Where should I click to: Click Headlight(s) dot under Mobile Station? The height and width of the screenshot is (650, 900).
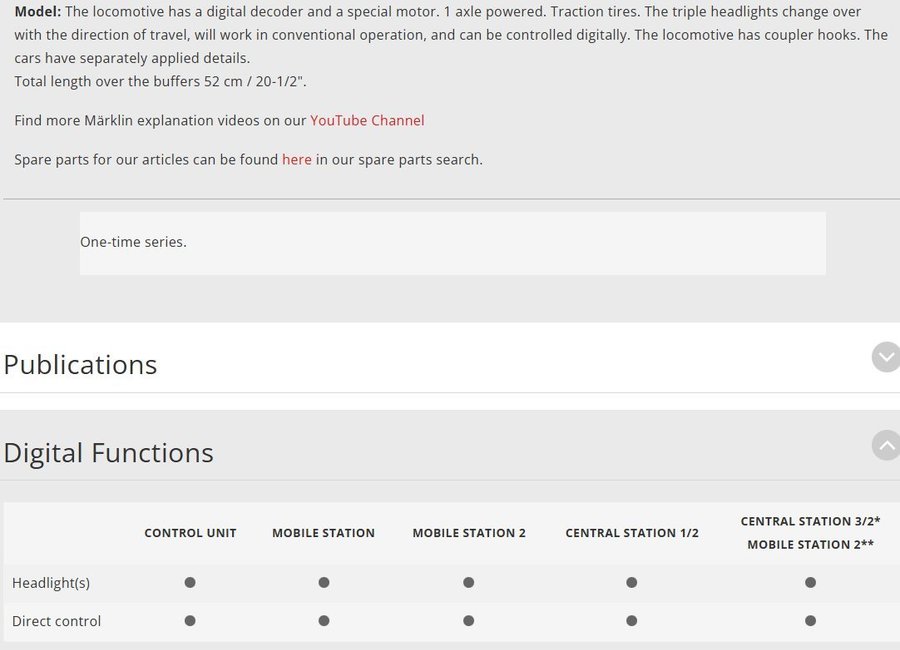[x=323, y=582]
